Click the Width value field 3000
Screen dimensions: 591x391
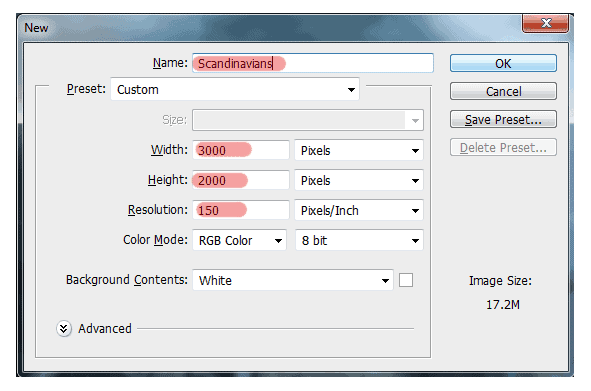(240, 150)
